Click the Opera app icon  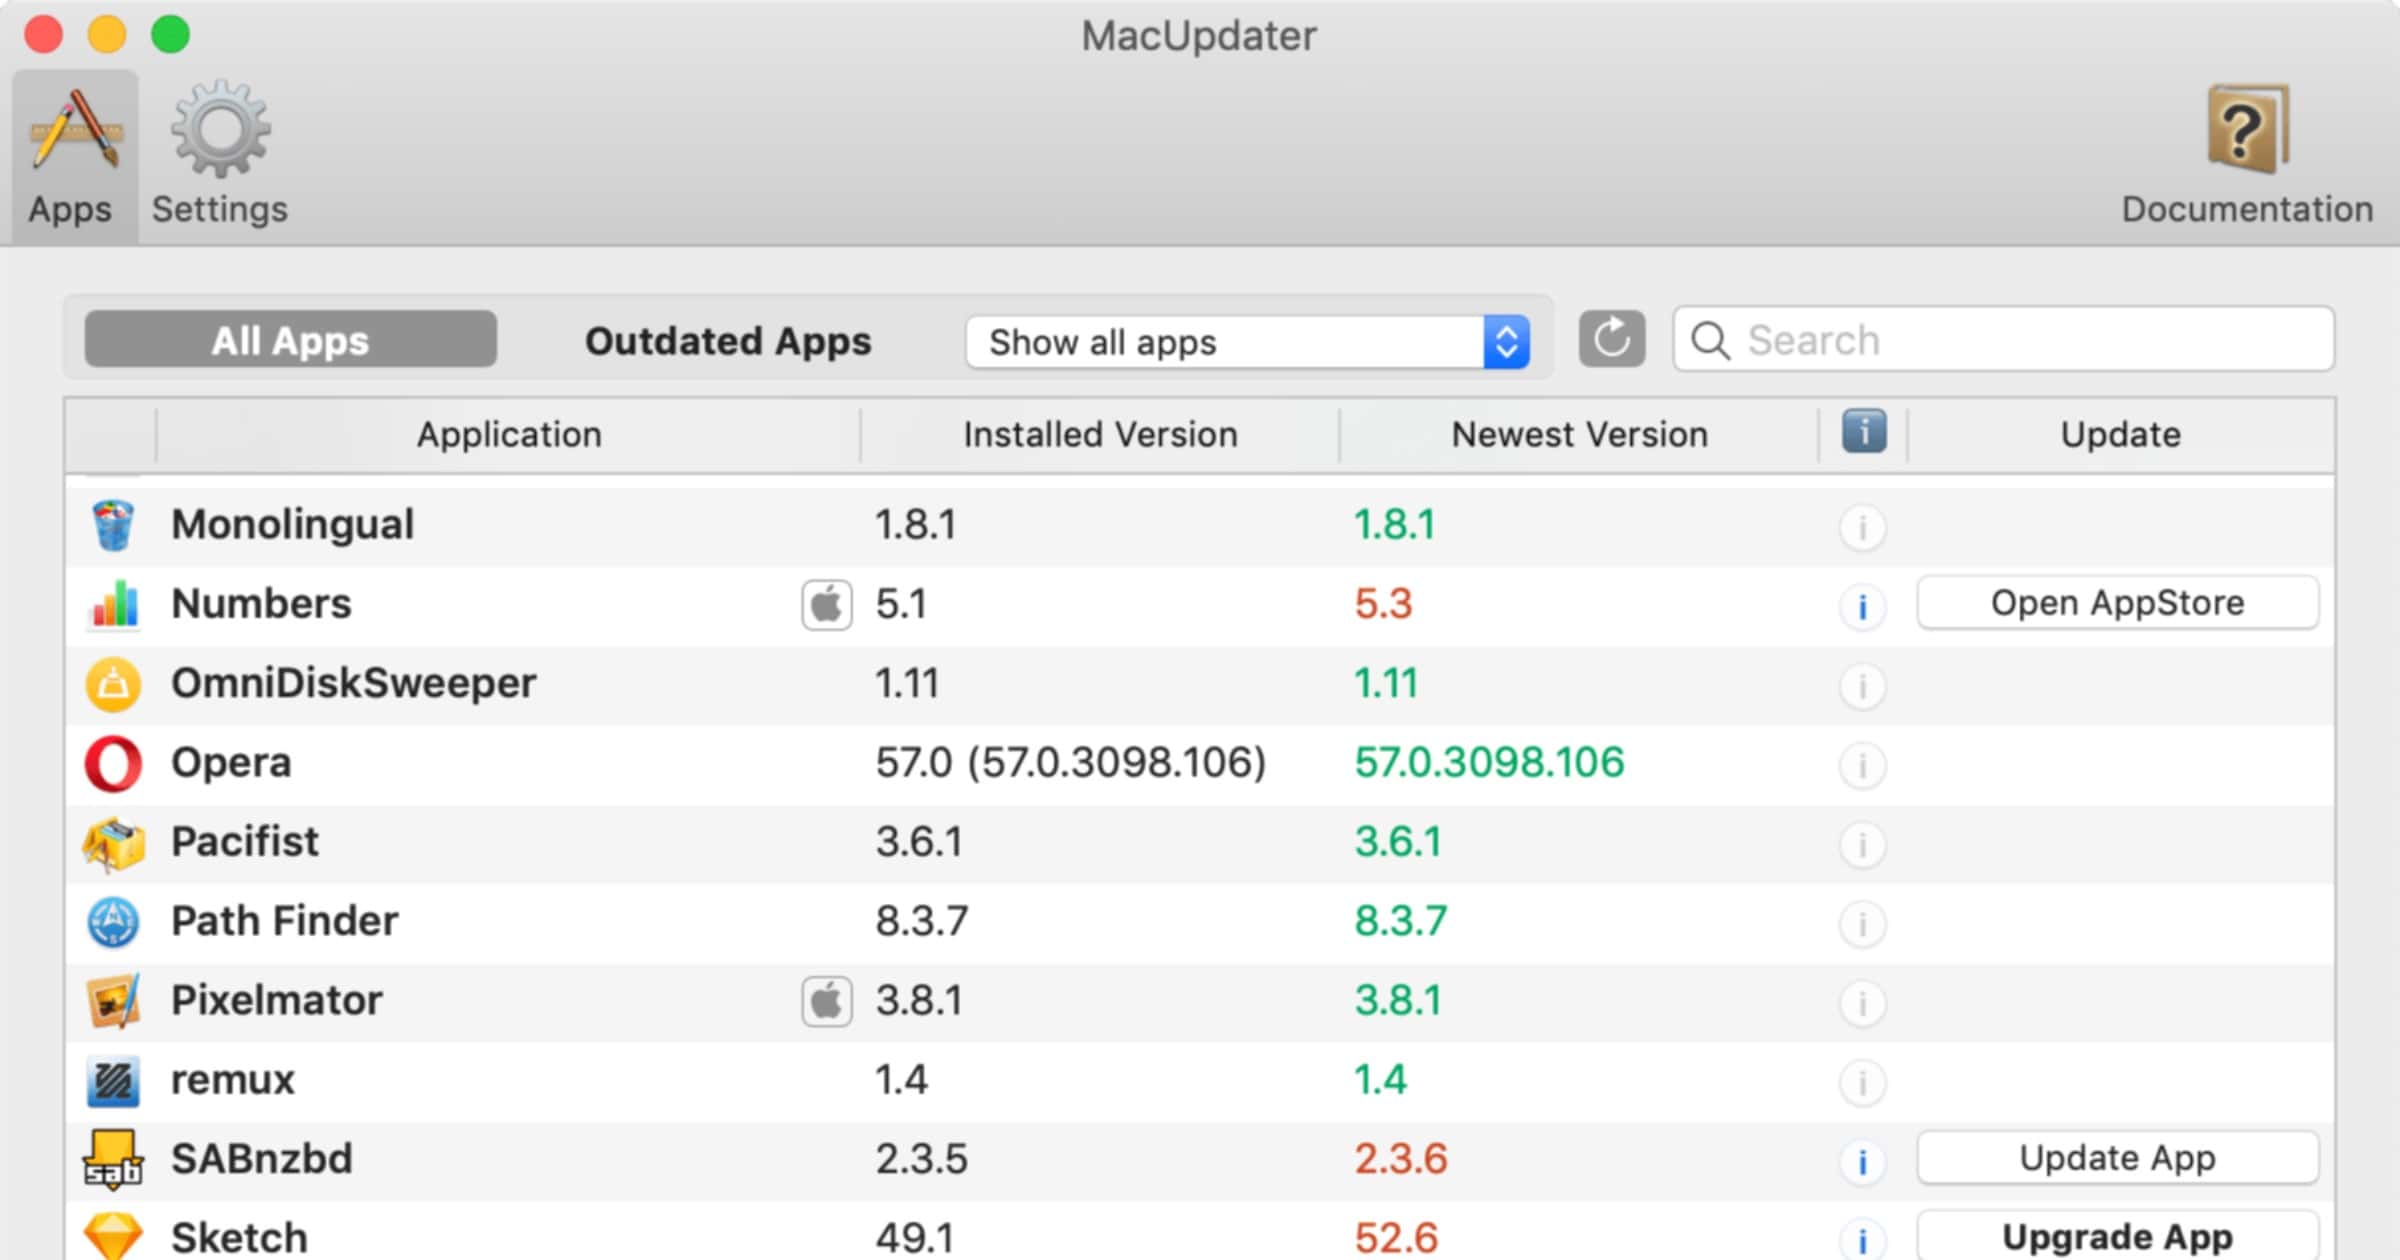pyautogui.click(x=113, y=764)
